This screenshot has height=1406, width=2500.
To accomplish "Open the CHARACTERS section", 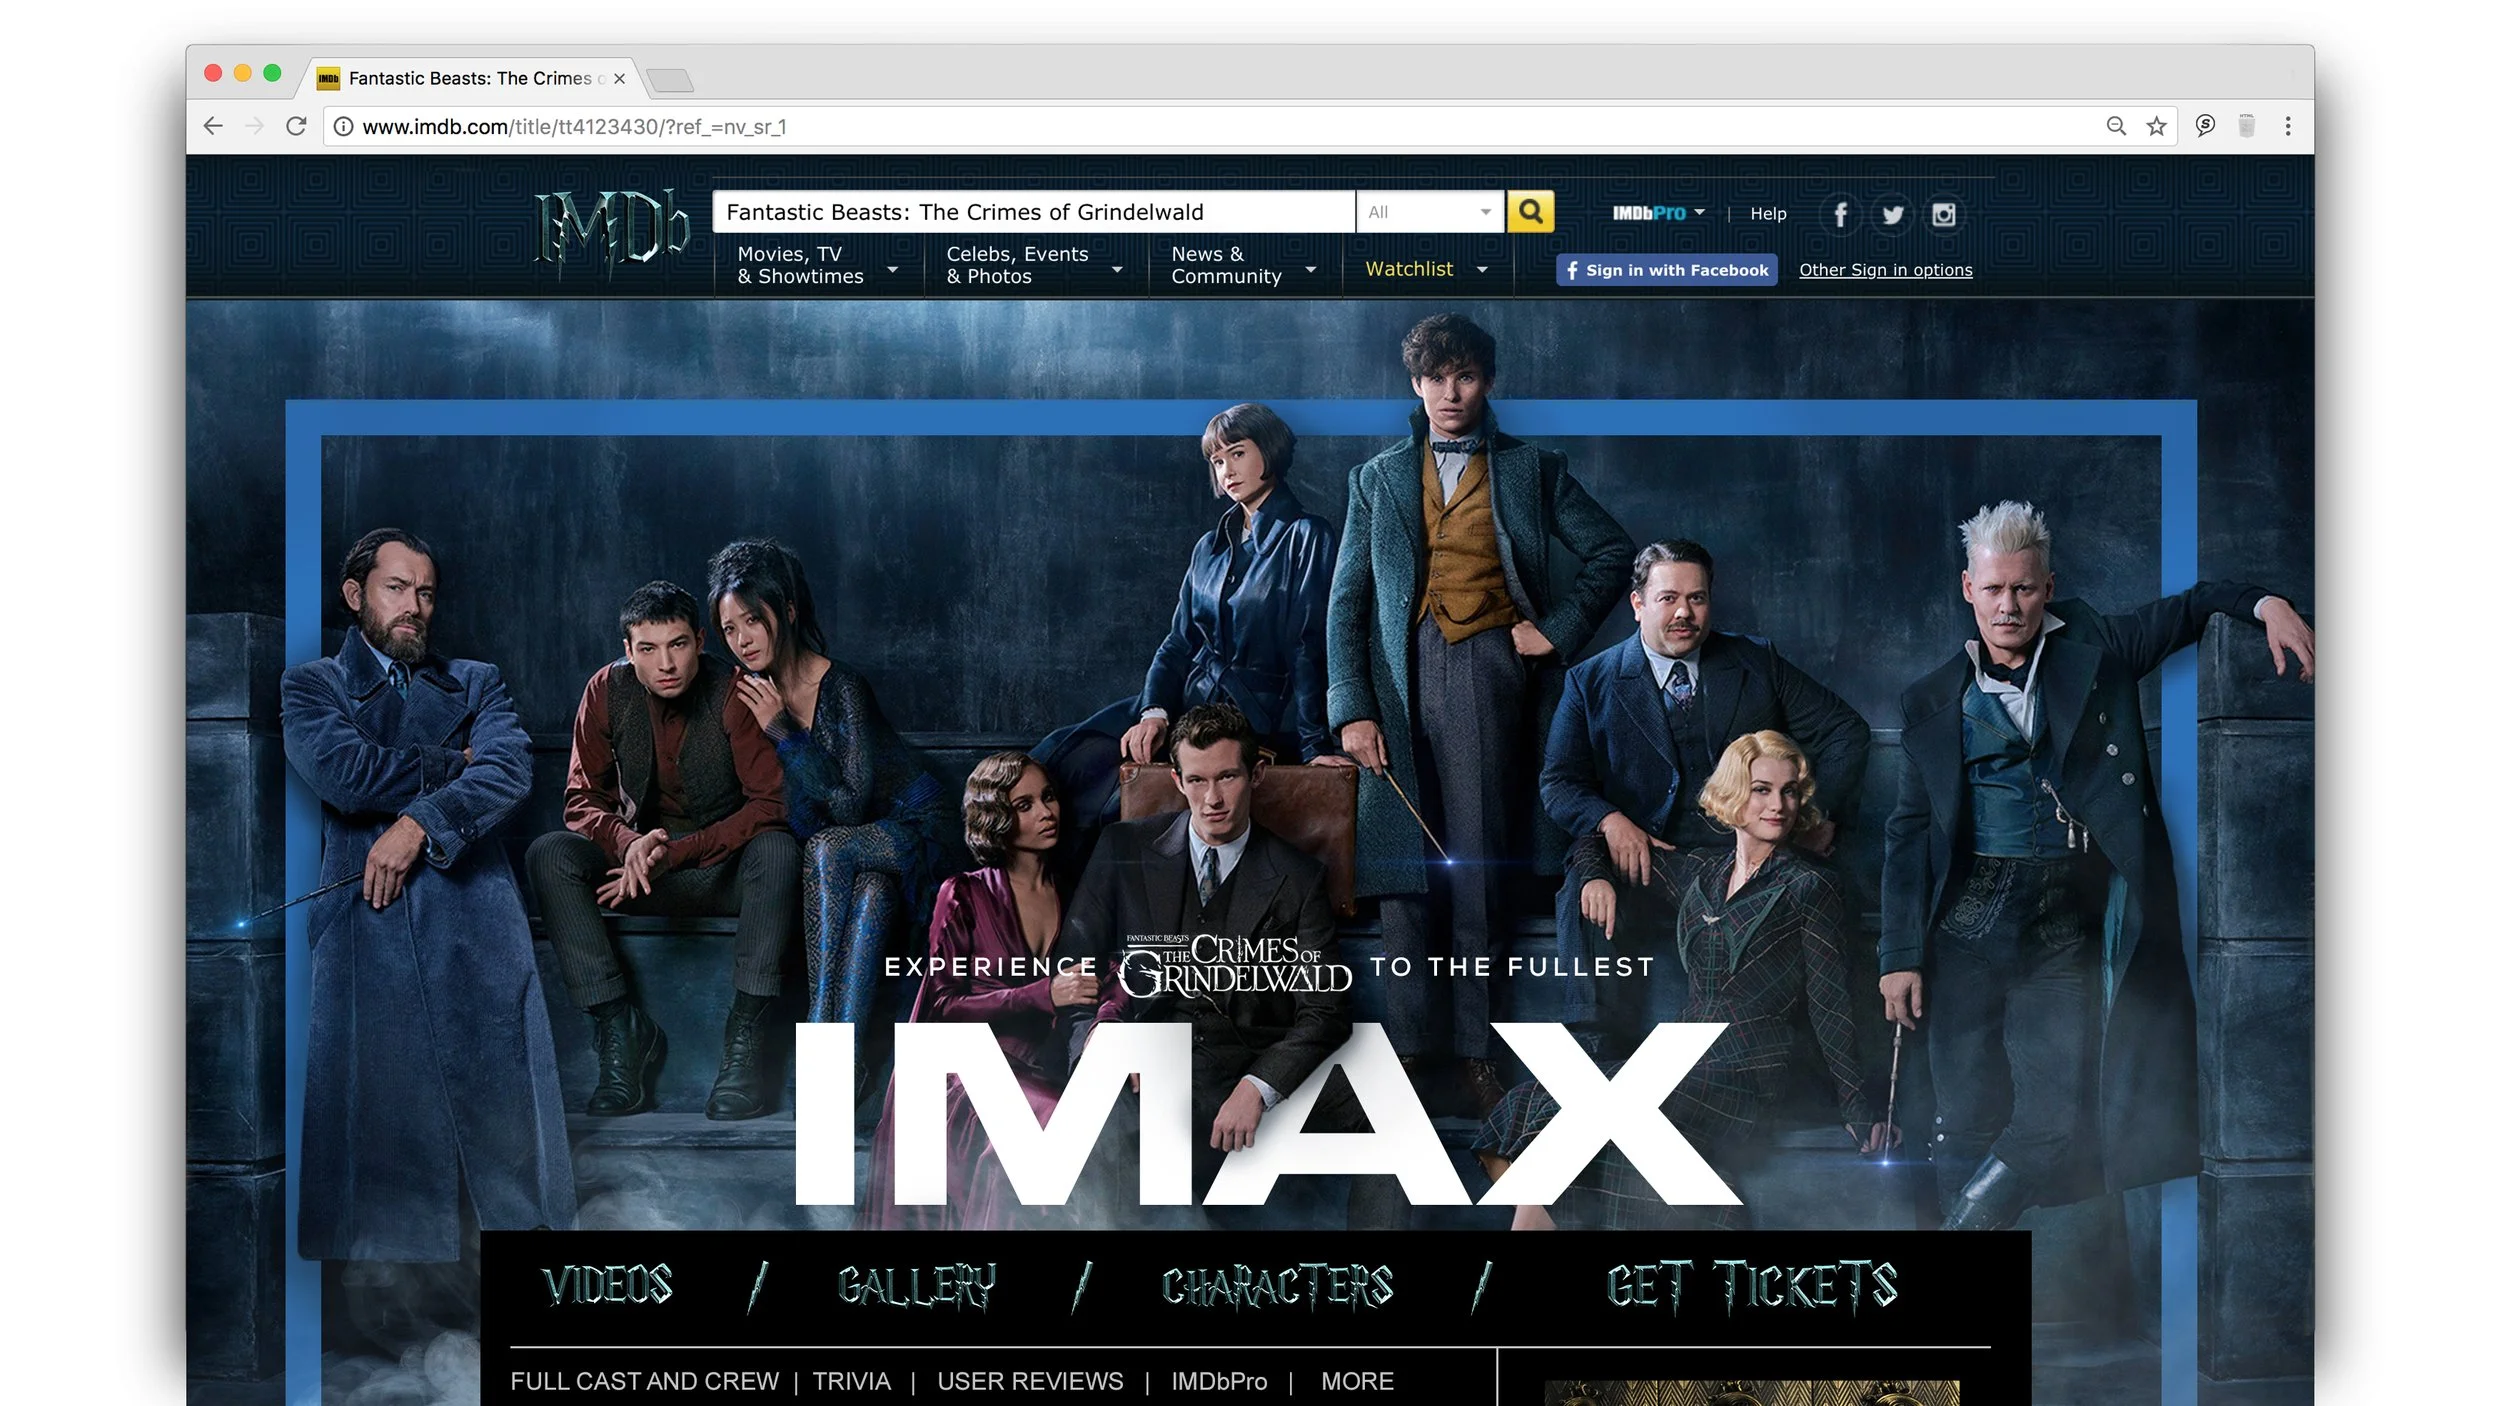I will click(1277, 1286).
